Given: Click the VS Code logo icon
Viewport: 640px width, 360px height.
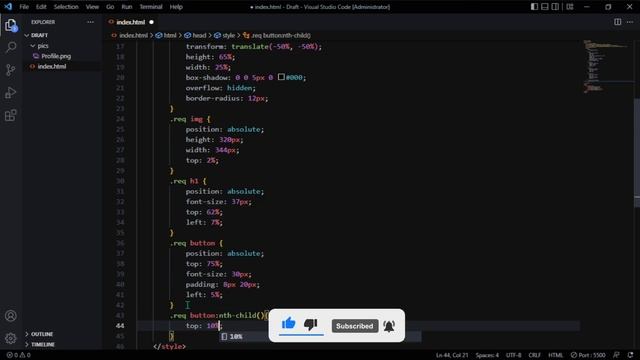Looking at the screenshot, I should click(8, 7).
